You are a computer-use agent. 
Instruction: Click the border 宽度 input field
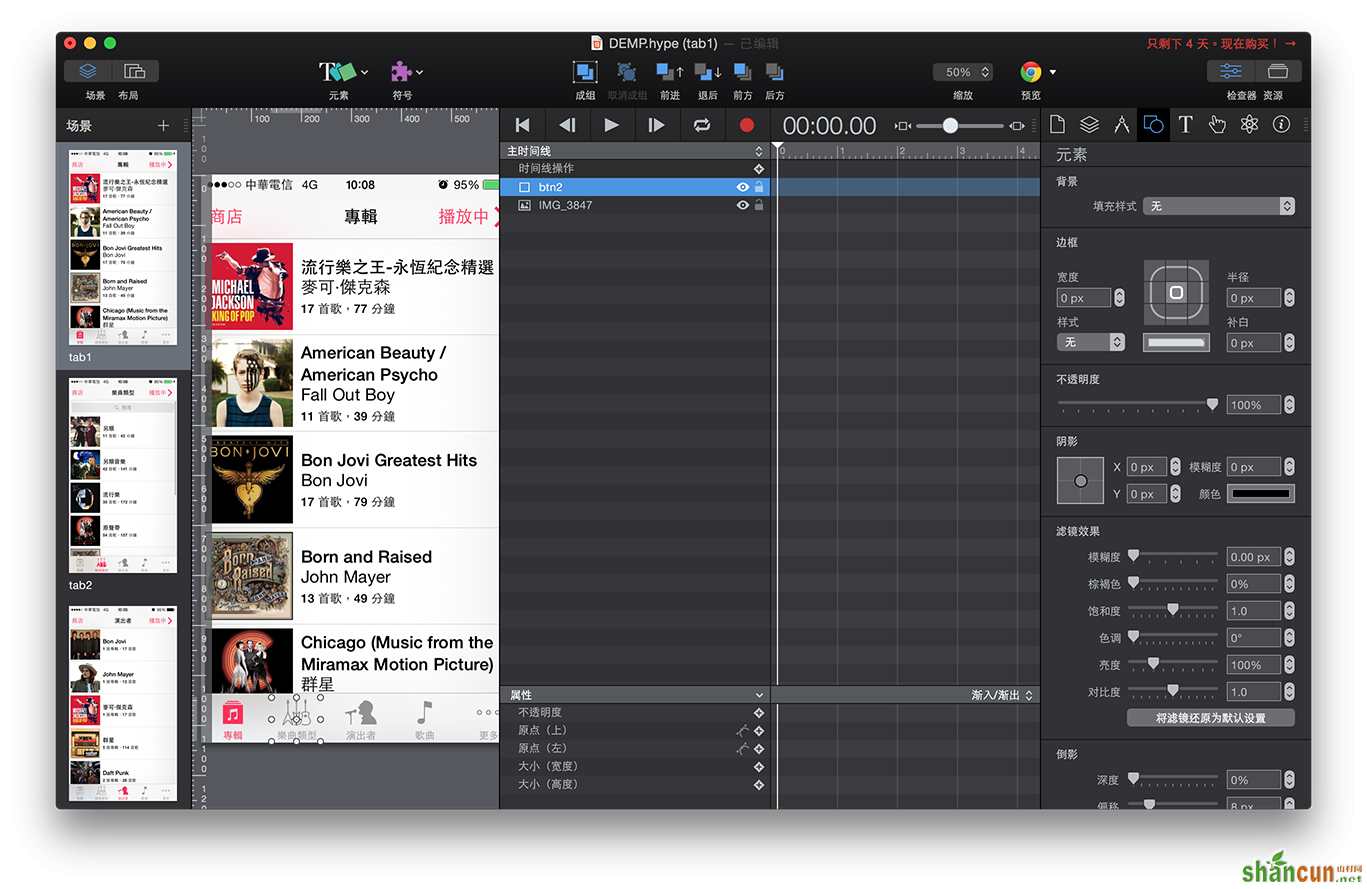tap(1084, 298)
